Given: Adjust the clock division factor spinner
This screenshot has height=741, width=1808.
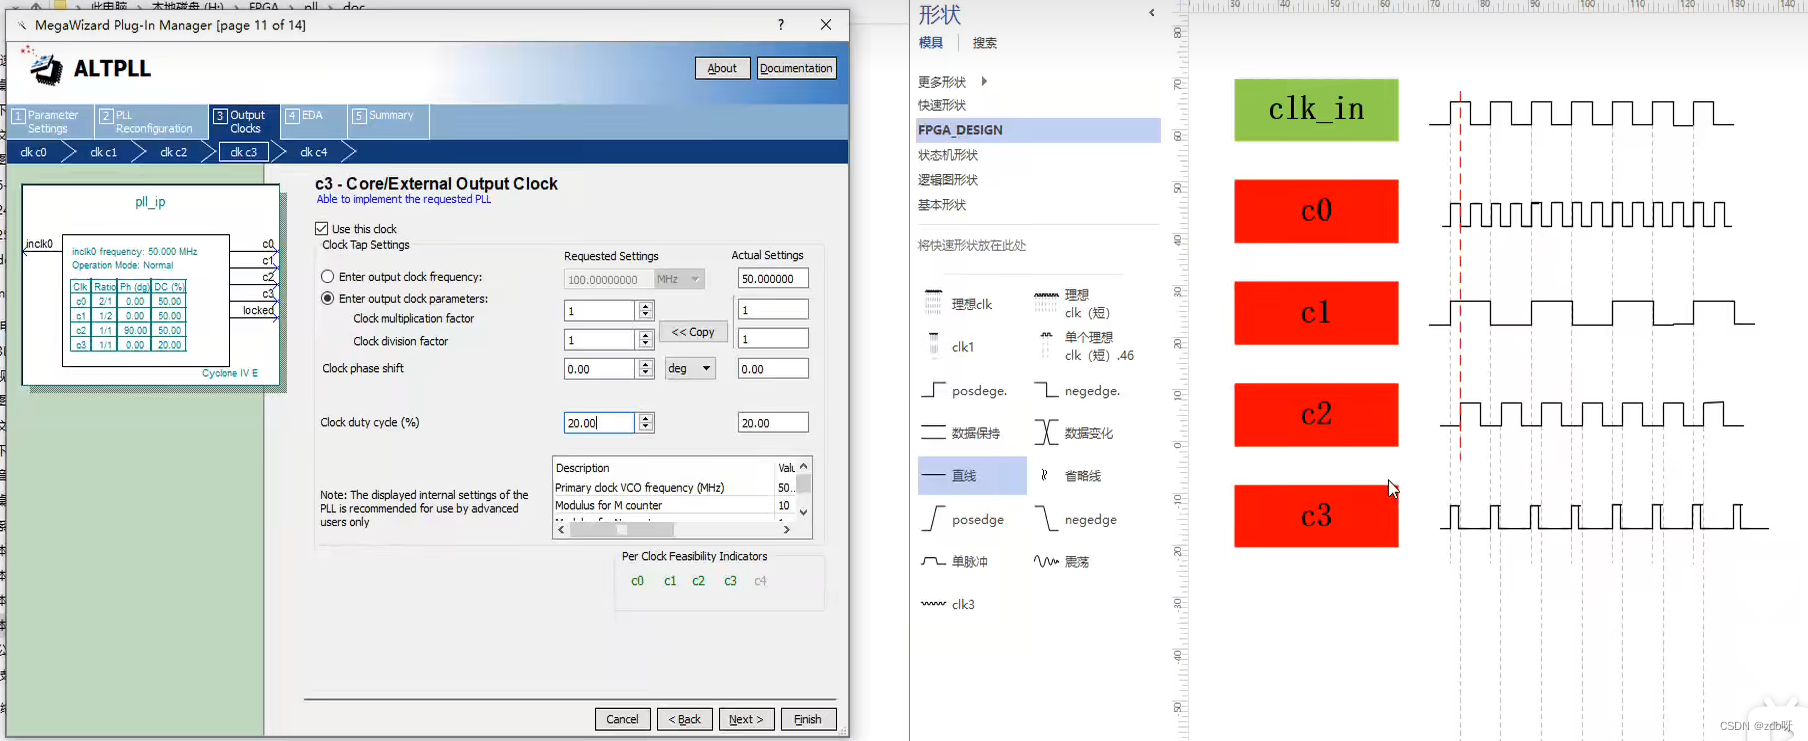Looking at the screenshot, I should click(646, 340).
